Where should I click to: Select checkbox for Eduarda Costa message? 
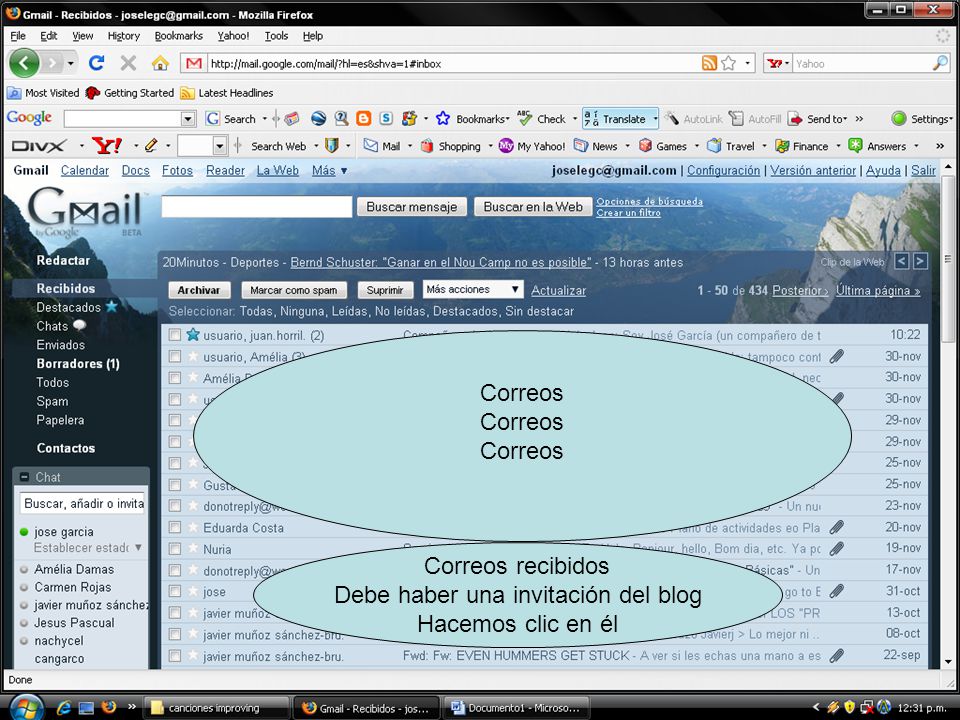coord(174,527)
